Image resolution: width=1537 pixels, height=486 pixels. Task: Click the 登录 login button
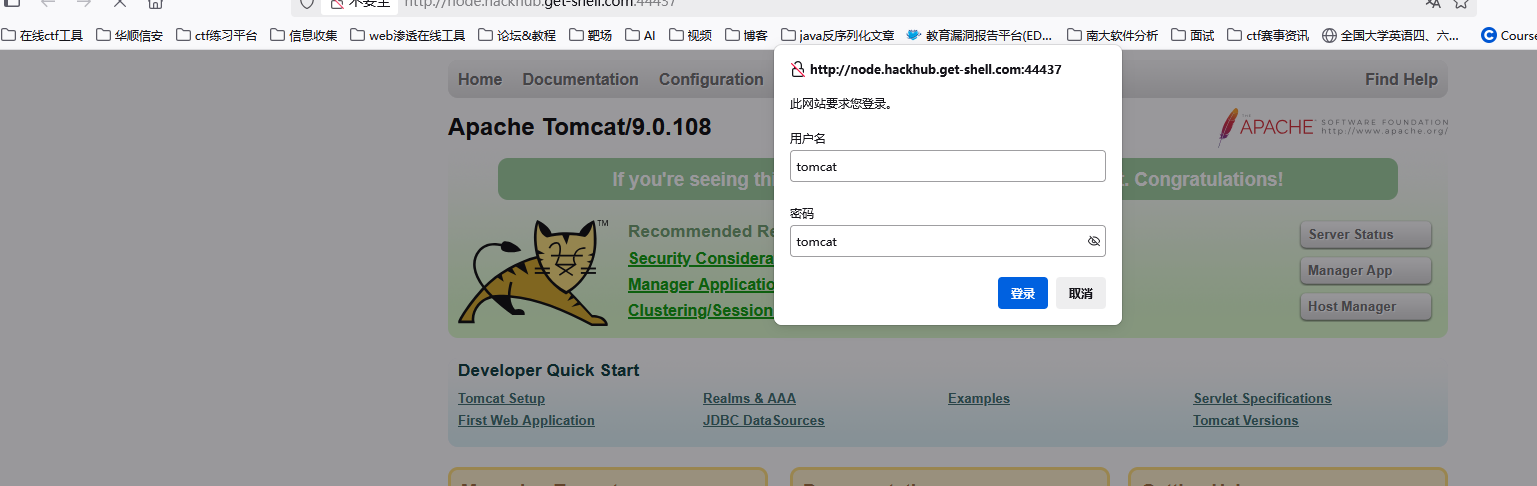pyautogui.click(x=1023, y=293)
